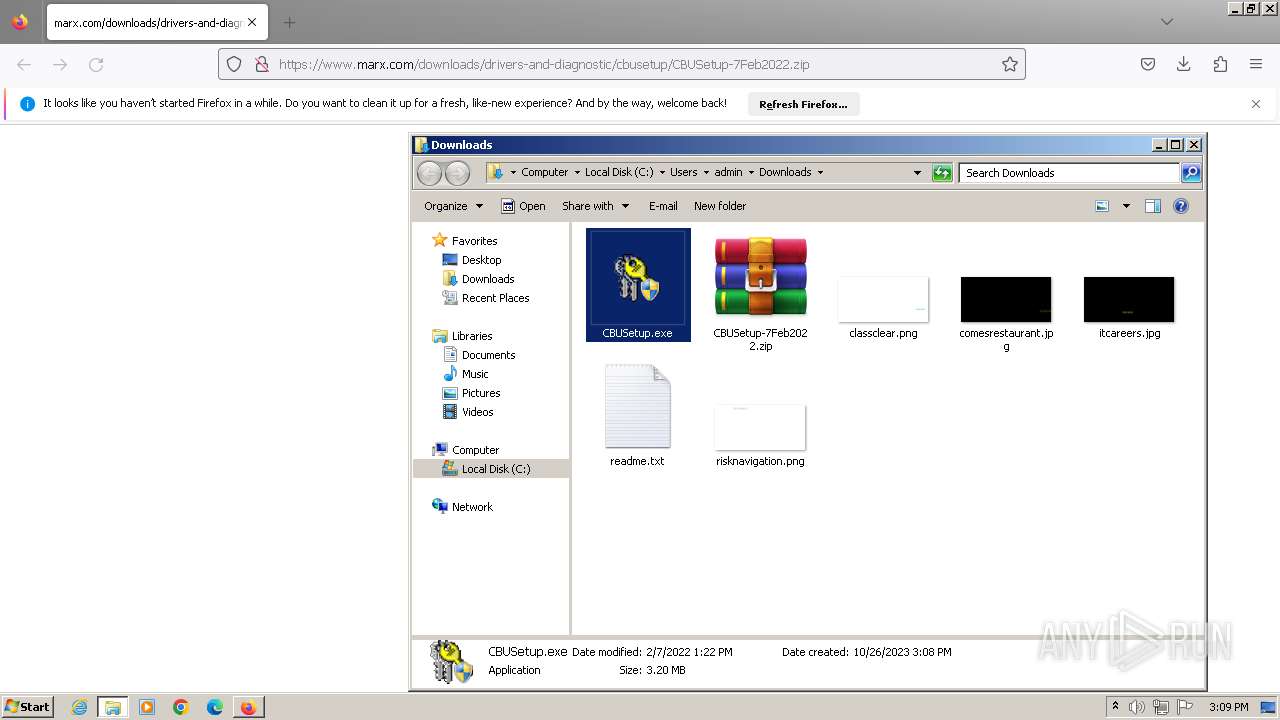Launch Chrome from the taskbar
The image size is (1280, 720).
coord(181,707)
